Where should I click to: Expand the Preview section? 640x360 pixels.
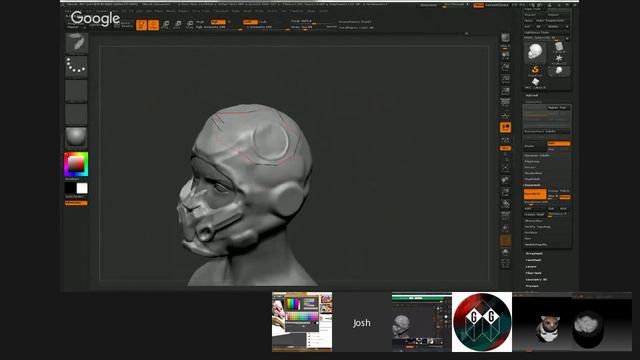532,286
